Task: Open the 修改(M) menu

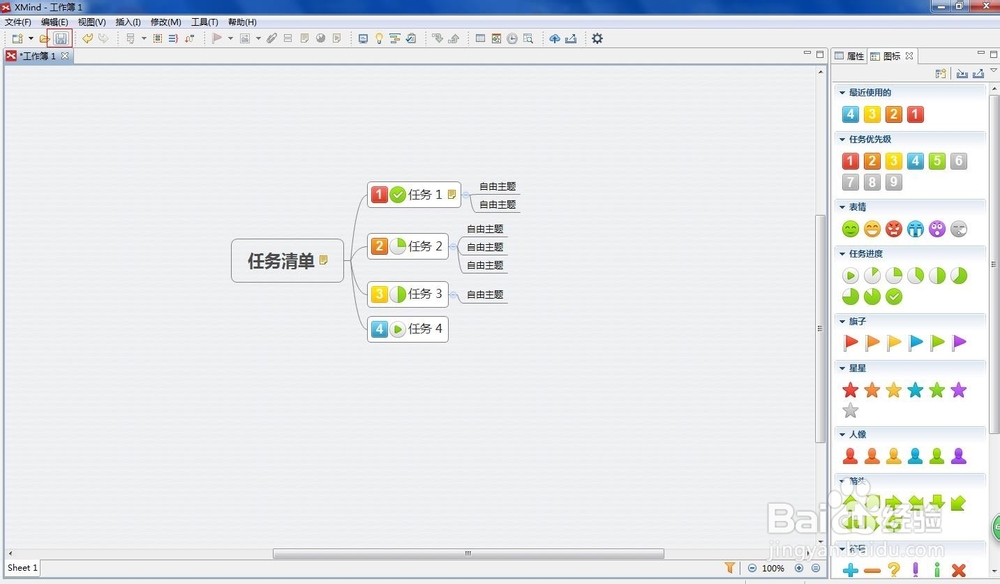Action: coord(166,22)
